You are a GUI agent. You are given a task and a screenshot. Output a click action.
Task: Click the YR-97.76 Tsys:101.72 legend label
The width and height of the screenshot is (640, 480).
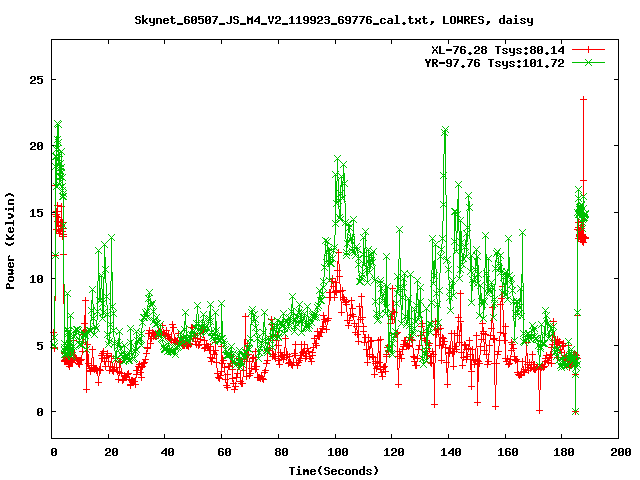point(494,63)
